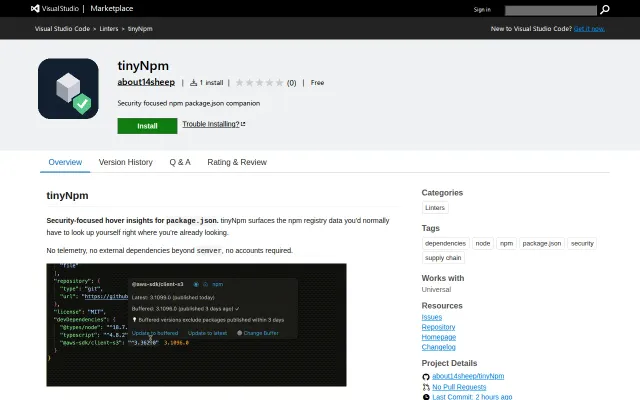Click the search magnifier icon

tap(605, 9)
